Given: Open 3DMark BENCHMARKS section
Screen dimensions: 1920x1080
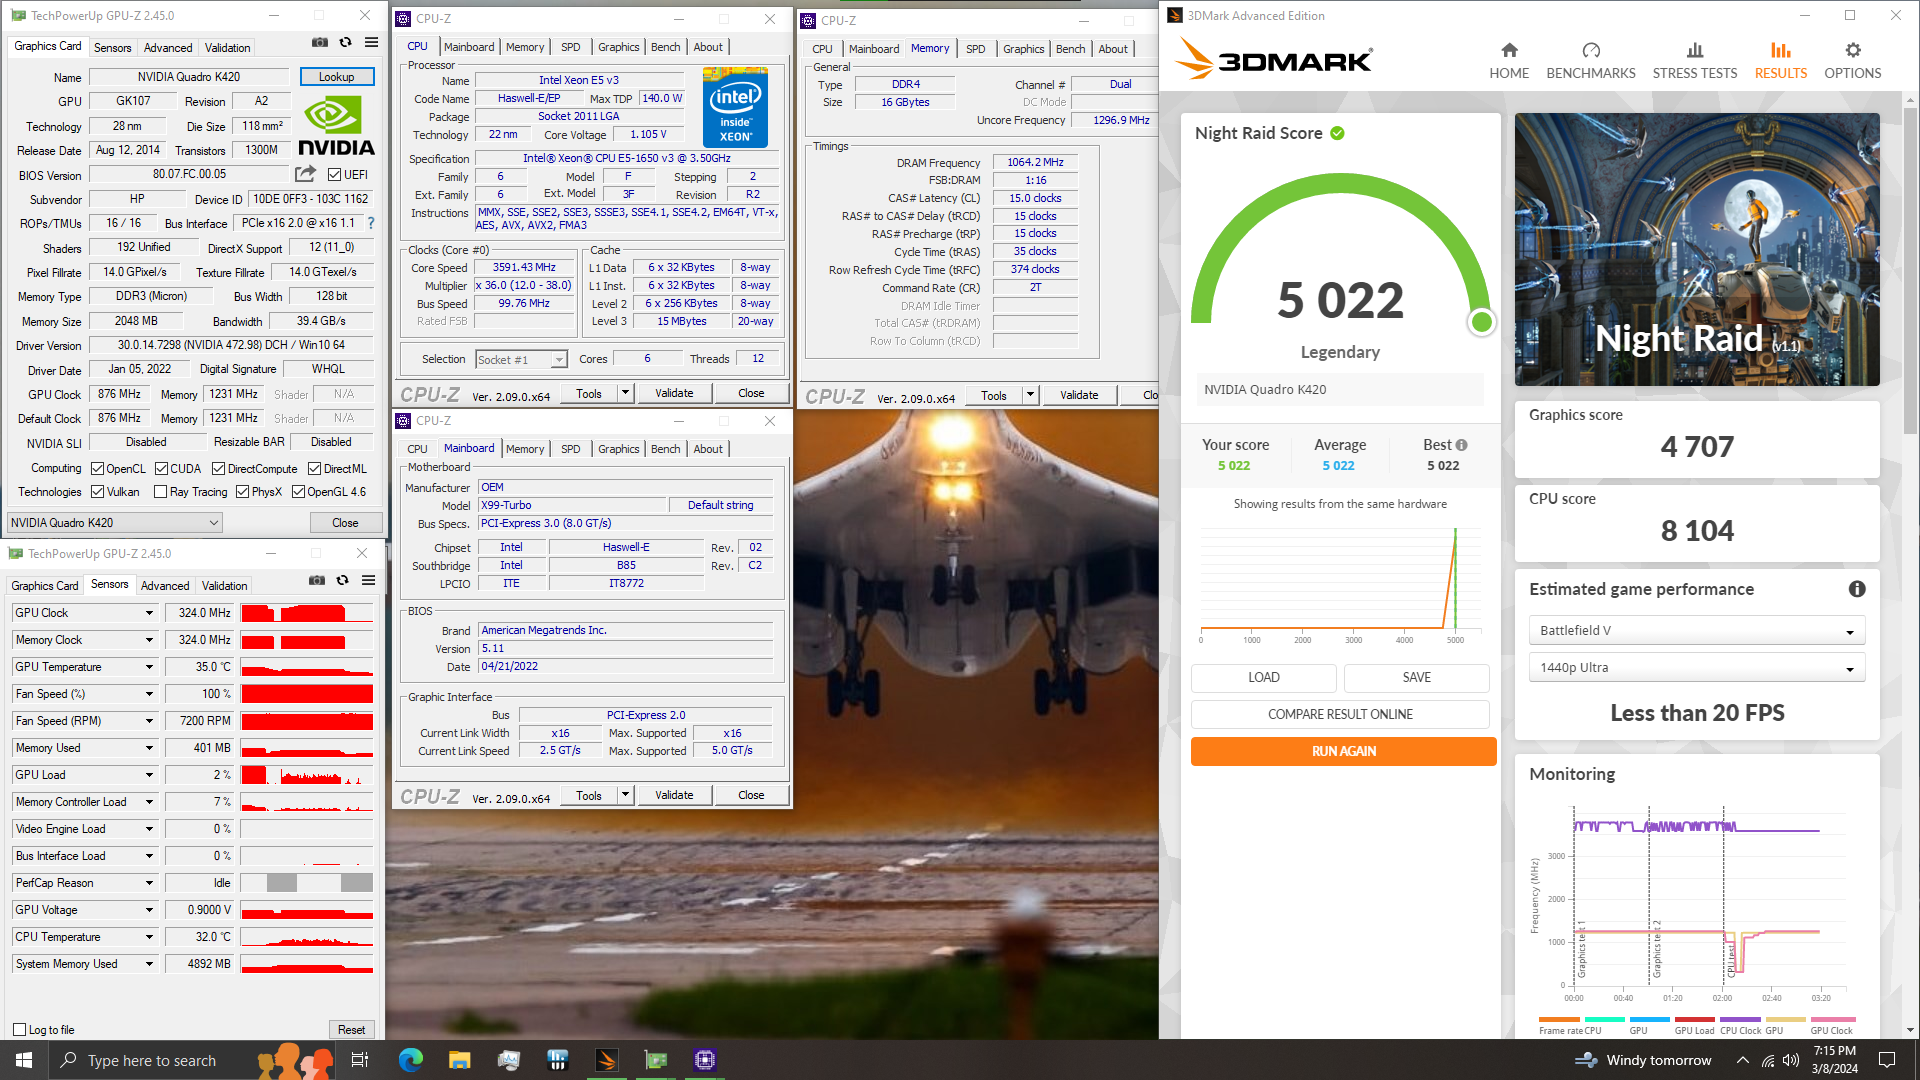Looking at the screenshot, I should click(x=1591, y=60).
